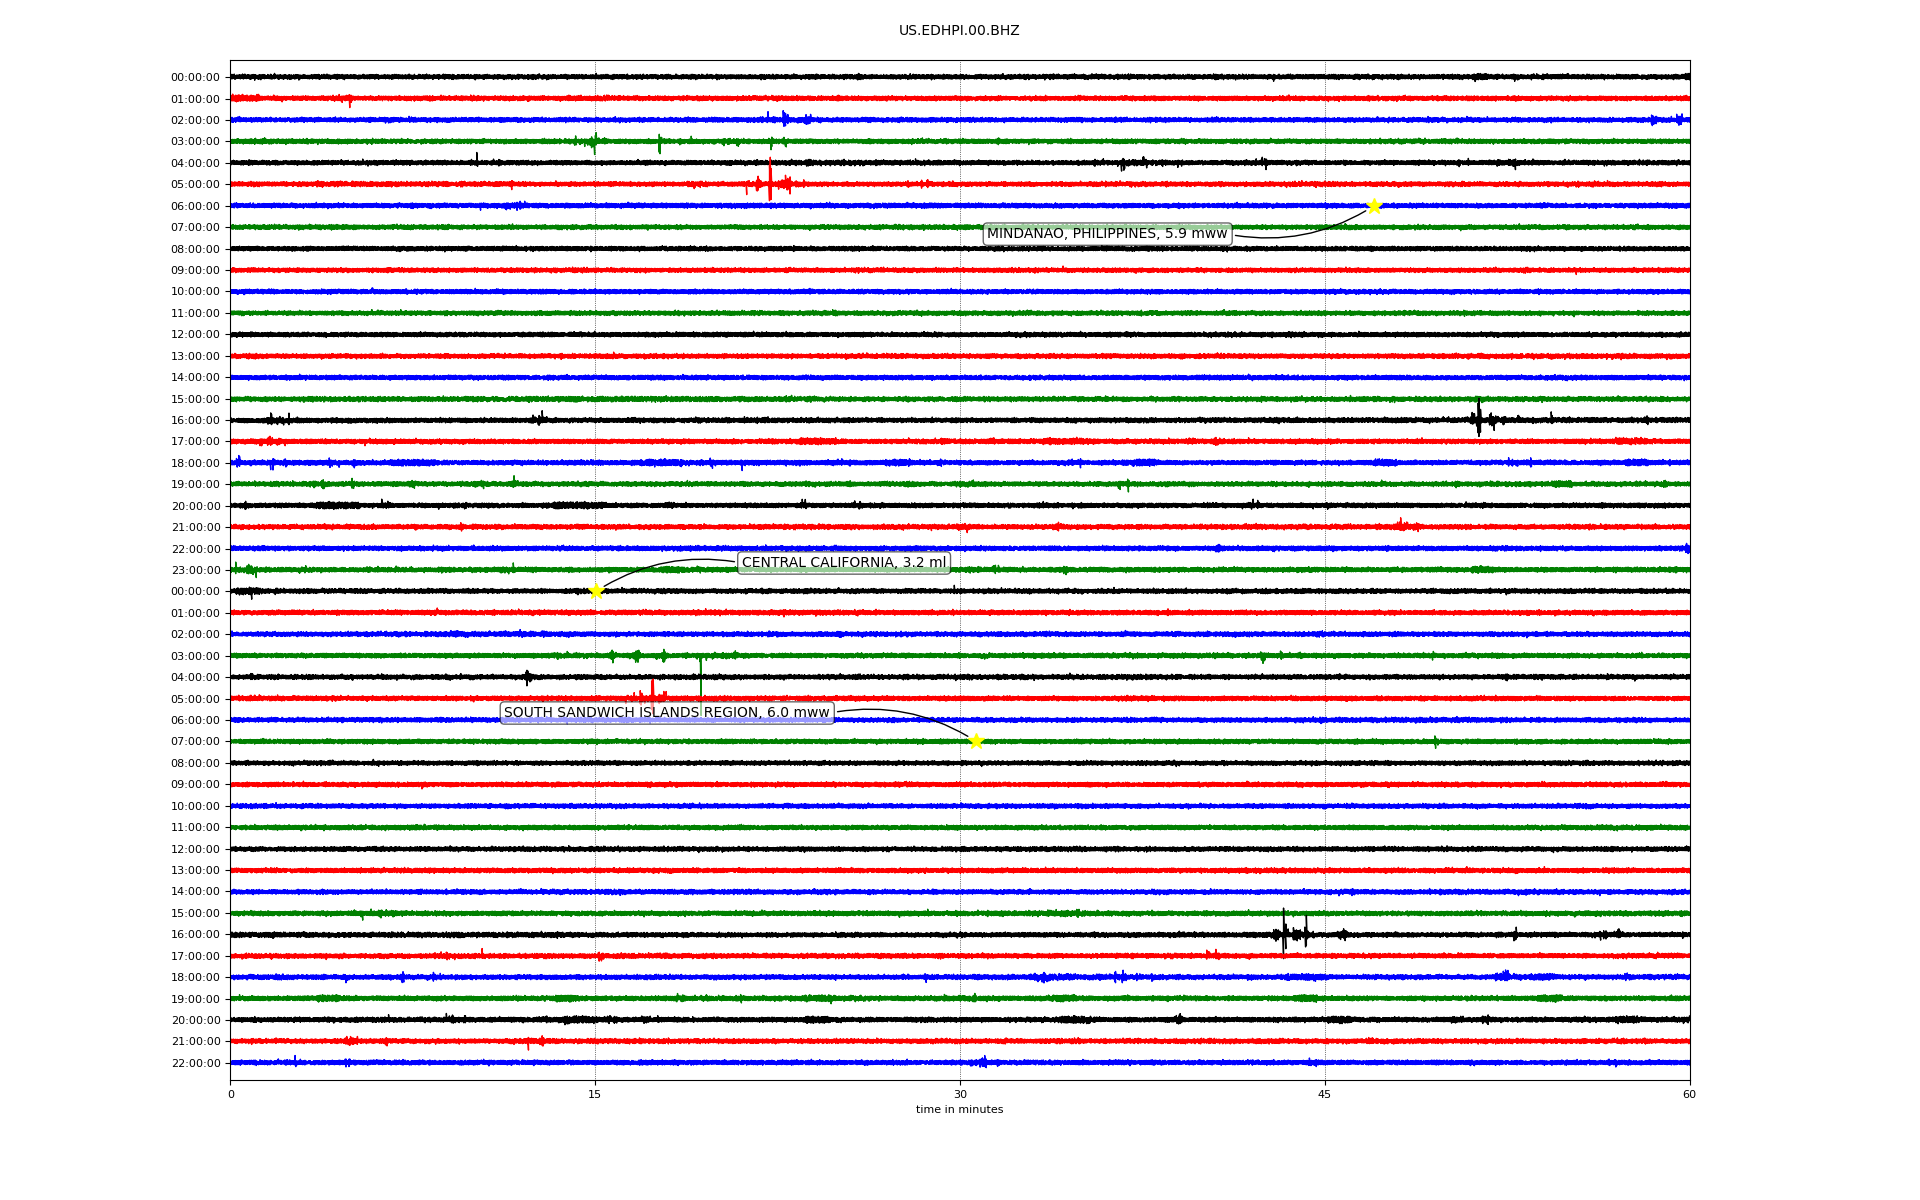Screen dimensions: 1920x1200
Task: Click the CENTRAL CALIFORNIA 3.2 ml label
Action: [843, 563]
